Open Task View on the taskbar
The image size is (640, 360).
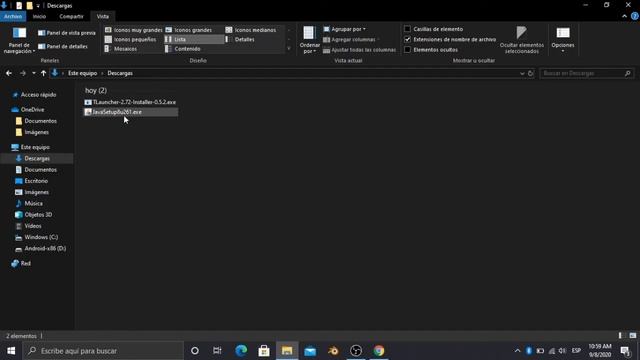point(217,351)
